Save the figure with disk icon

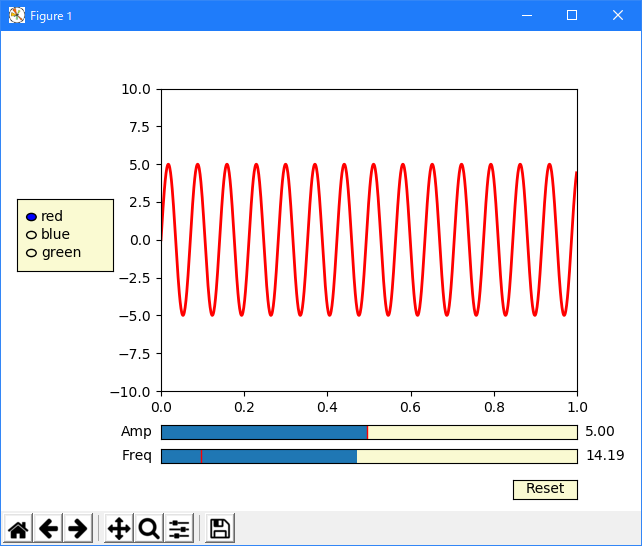[220, 528]
